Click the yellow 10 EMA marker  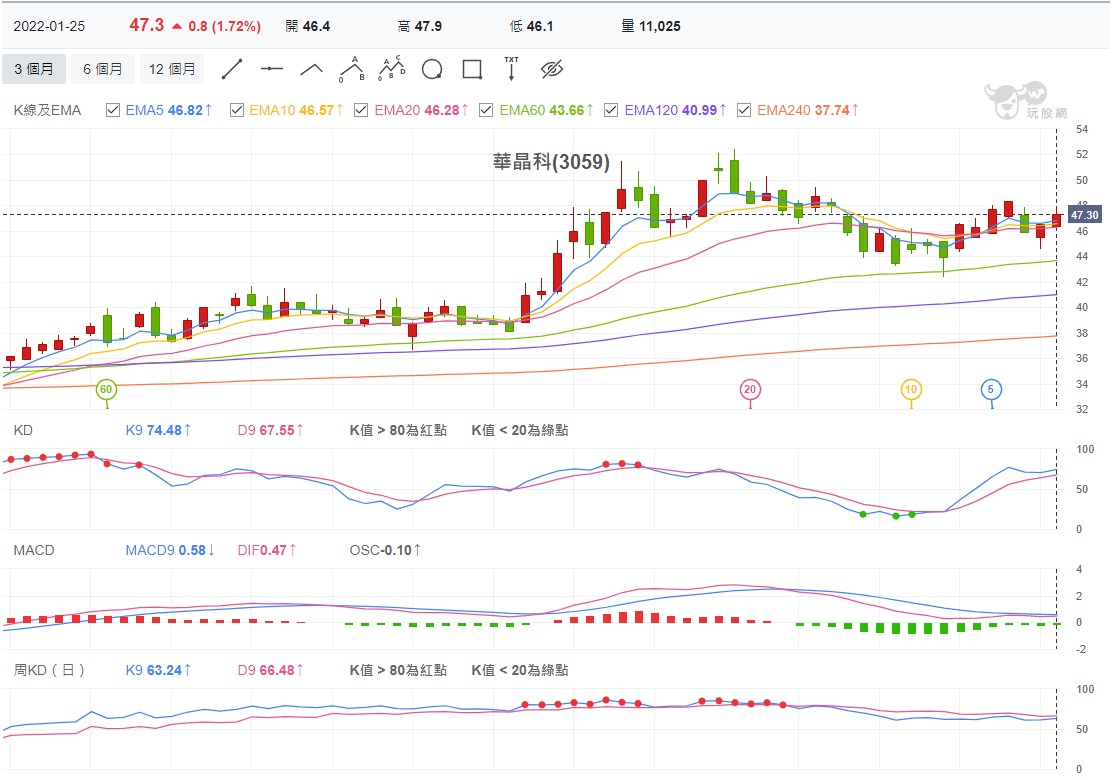coord(911,389)
